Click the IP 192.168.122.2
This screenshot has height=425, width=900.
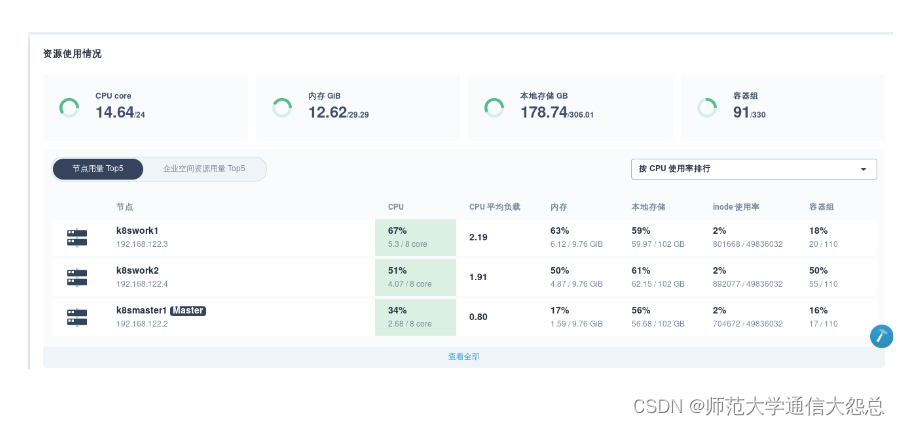point(142,324)
